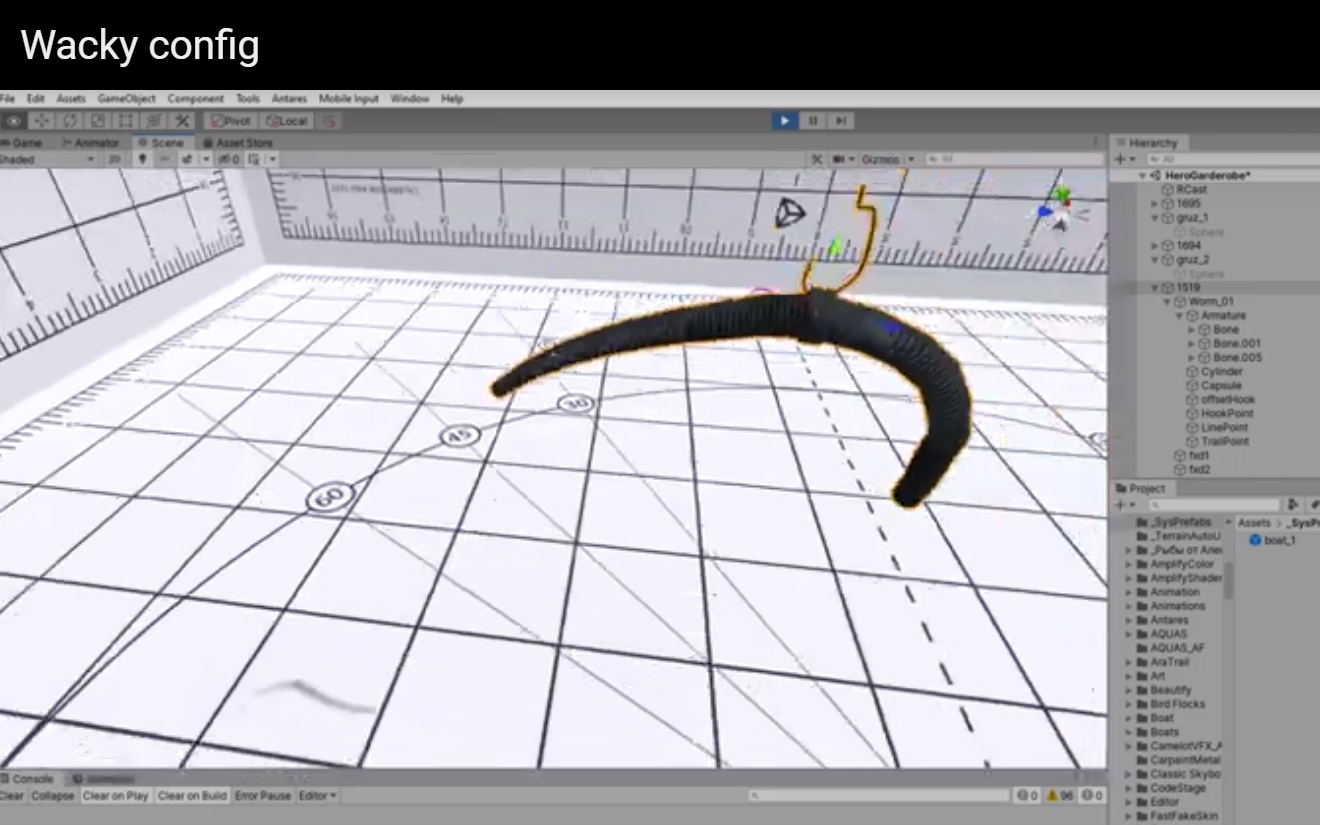Toggle Local/Global handle rotation
The height and width of the screenshot is (825, 1320).
(288, 121)
